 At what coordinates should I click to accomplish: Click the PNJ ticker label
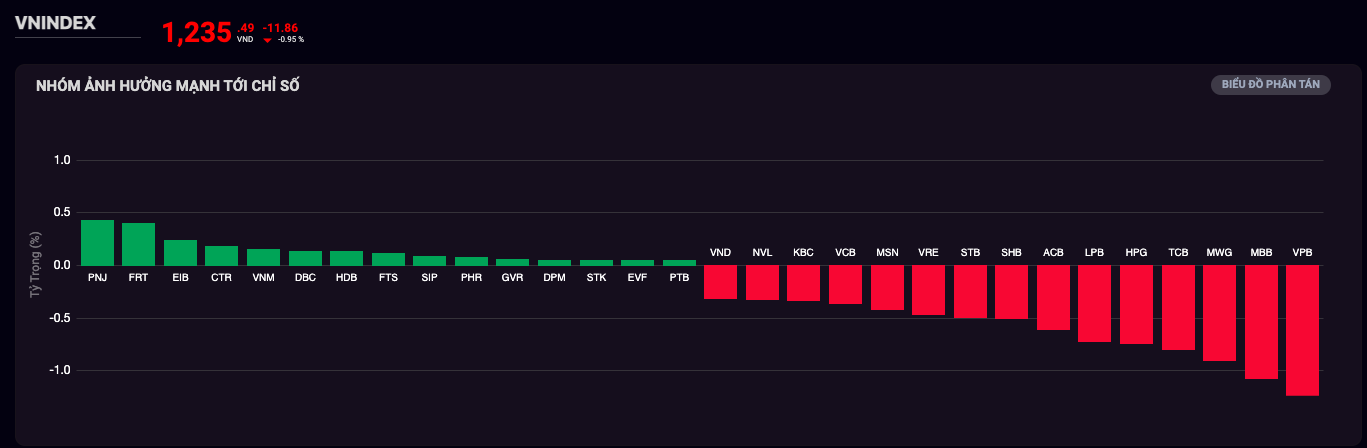tap(97, 277)
